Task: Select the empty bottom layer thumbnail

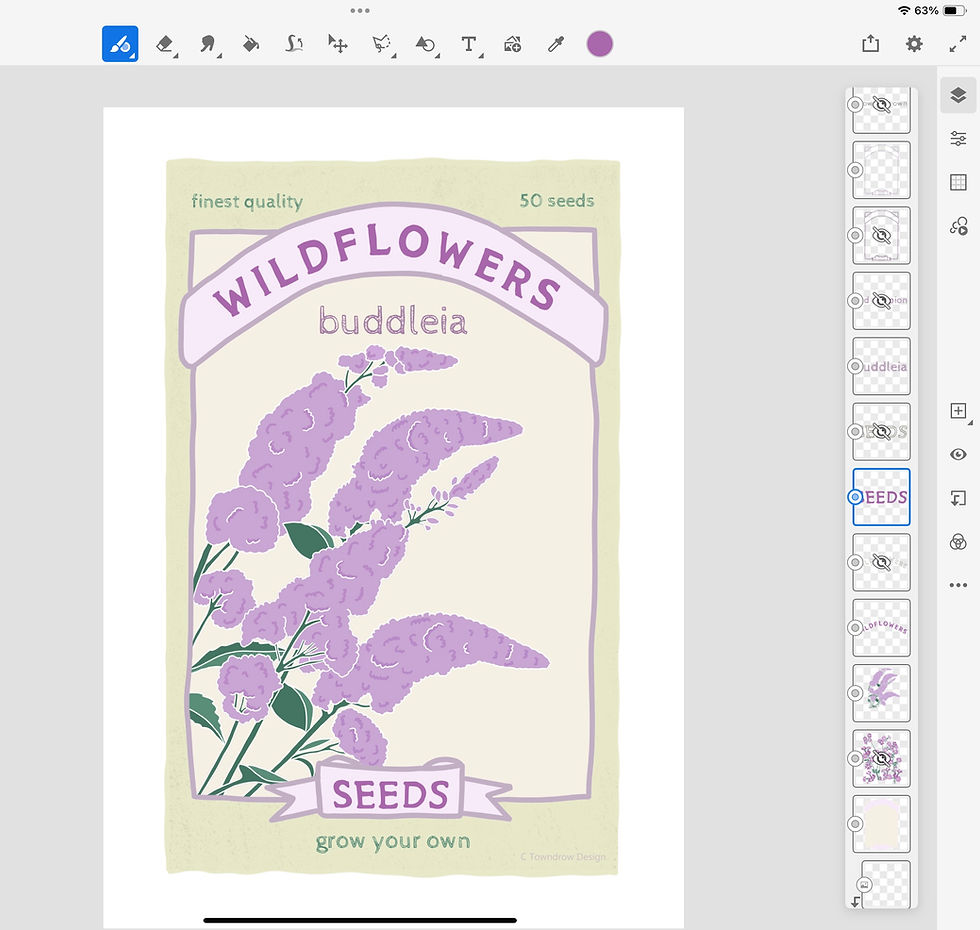Action: (x=886, y=884)
